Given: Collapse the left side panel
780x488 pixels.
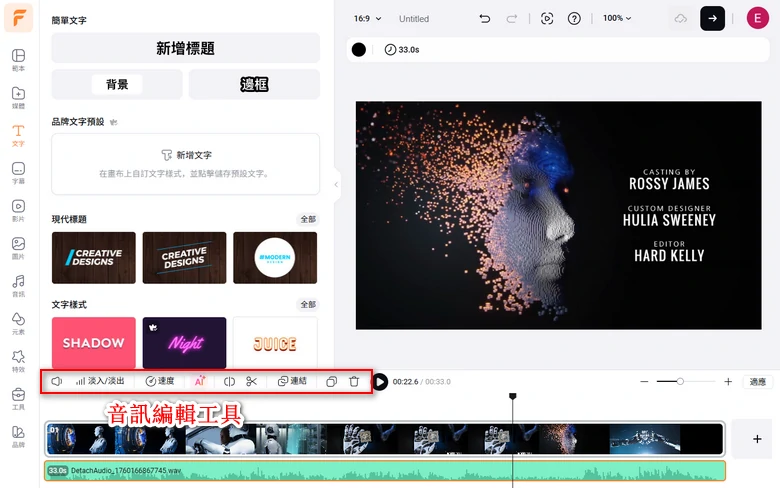Looking at the screenshot, I should [337, 185].
